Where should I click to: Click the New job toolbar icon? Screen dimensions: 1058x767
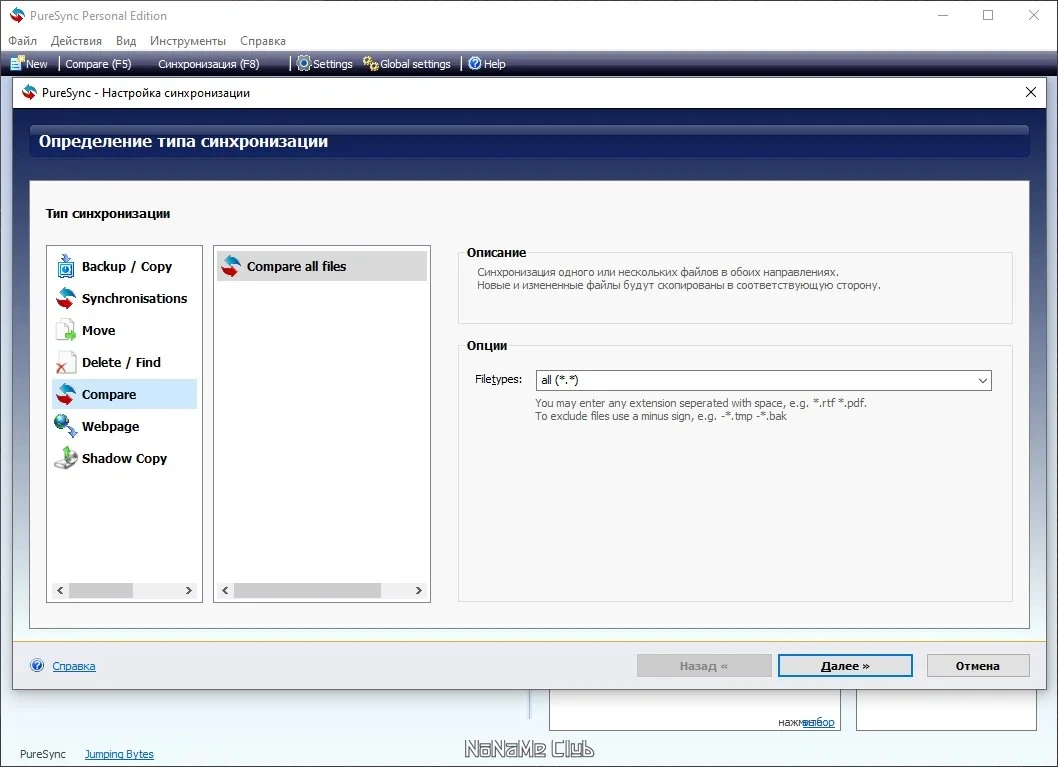coord(17,63)
